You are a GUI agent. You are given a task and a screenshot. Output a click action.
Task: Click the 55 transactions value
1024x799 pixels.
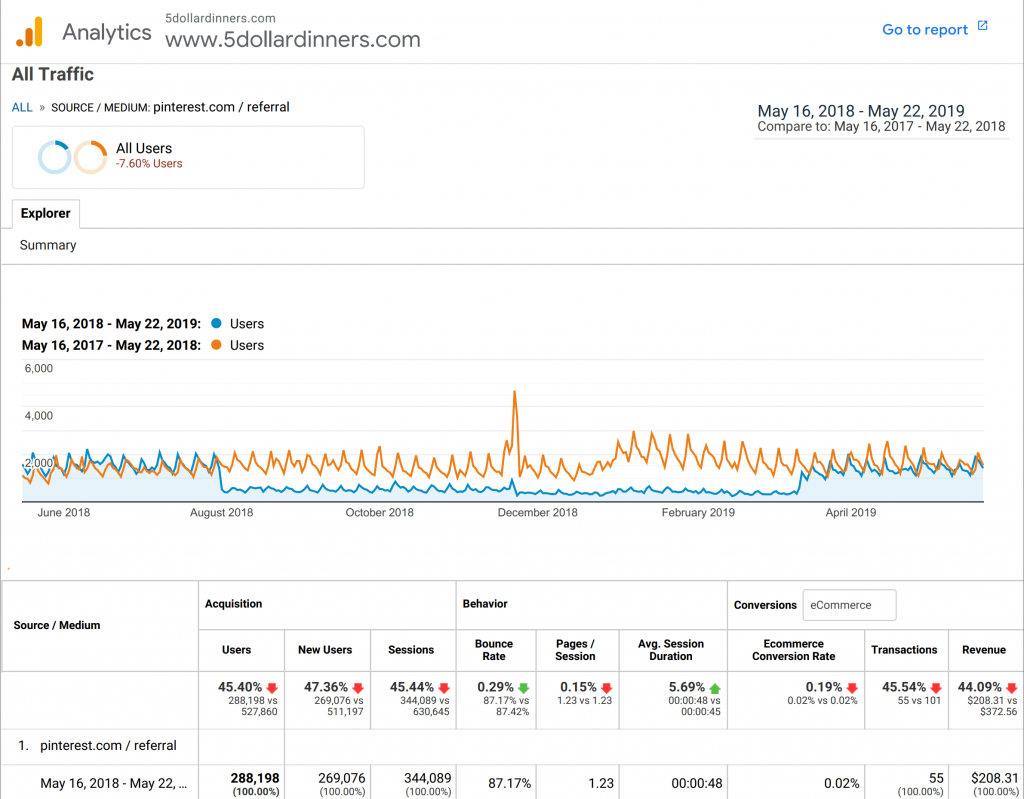tap(936, 779)
